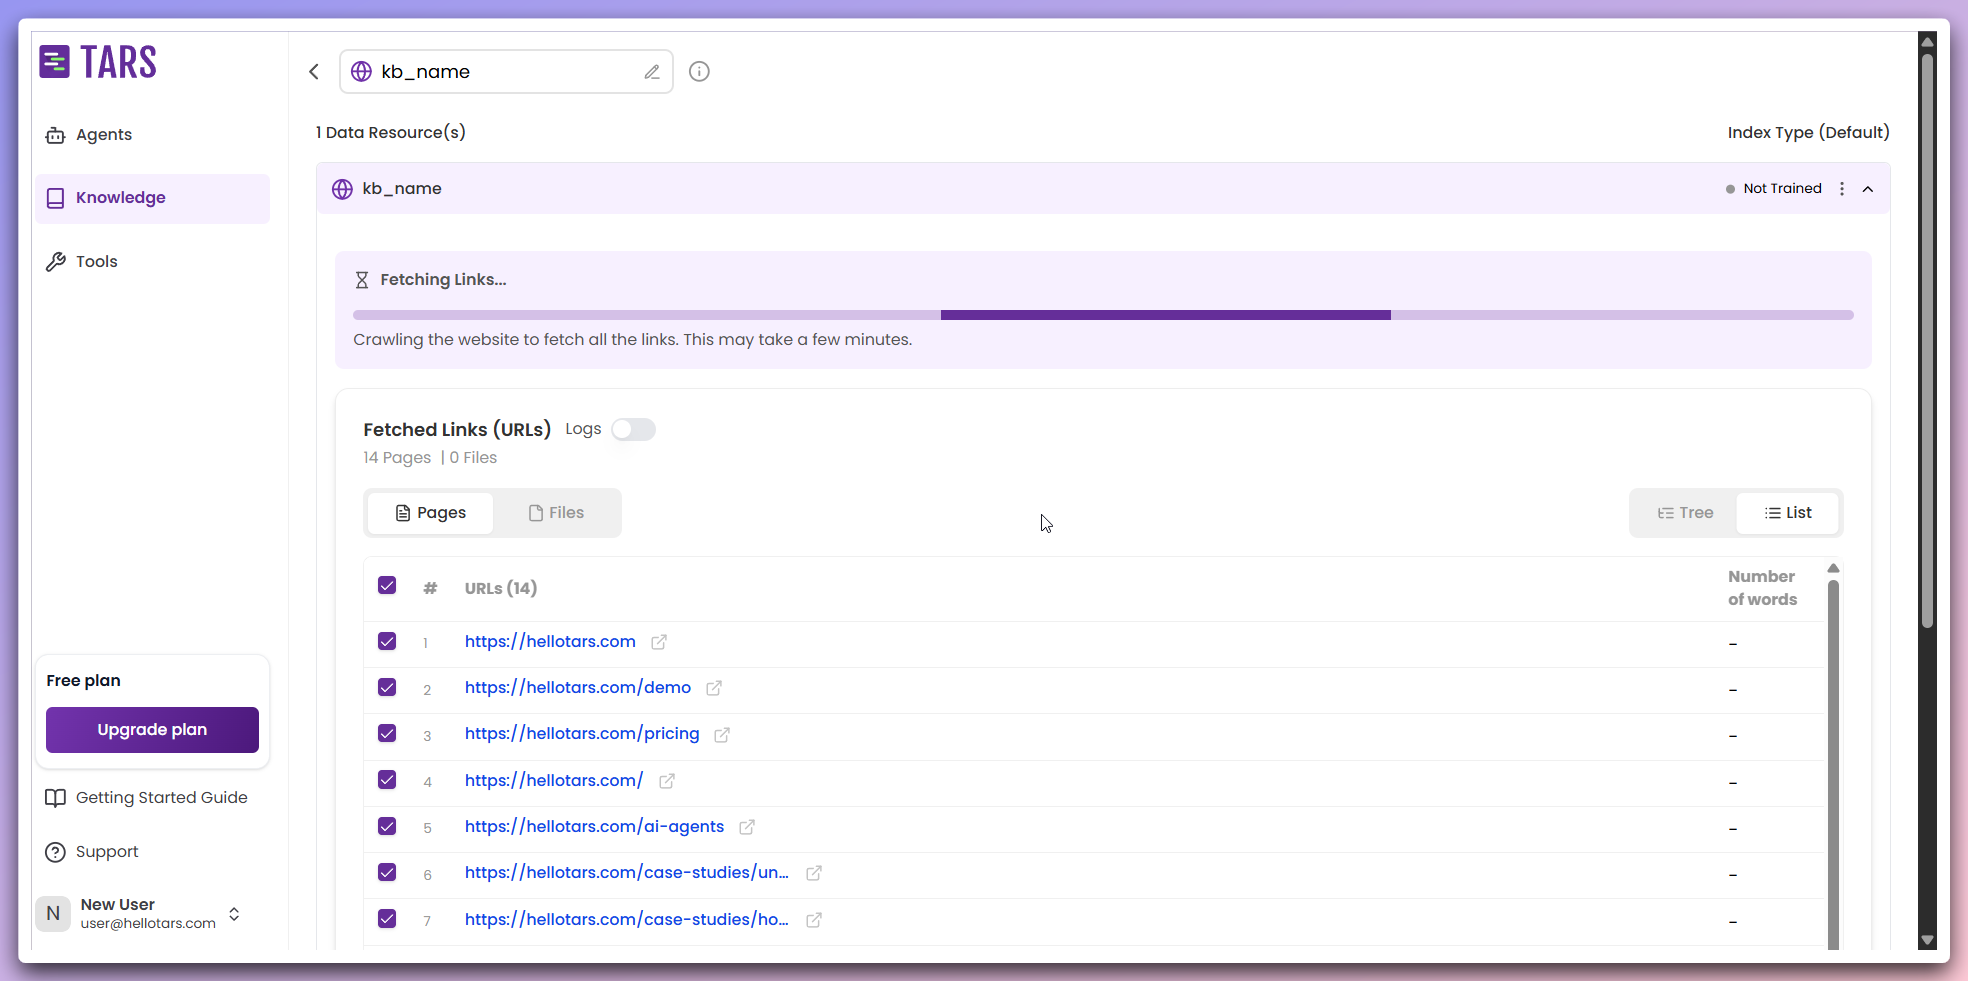Expand the New User account switcher arrows
Image resolution: width=1968 pixels, height=981 pixels.
click(234, 914)
